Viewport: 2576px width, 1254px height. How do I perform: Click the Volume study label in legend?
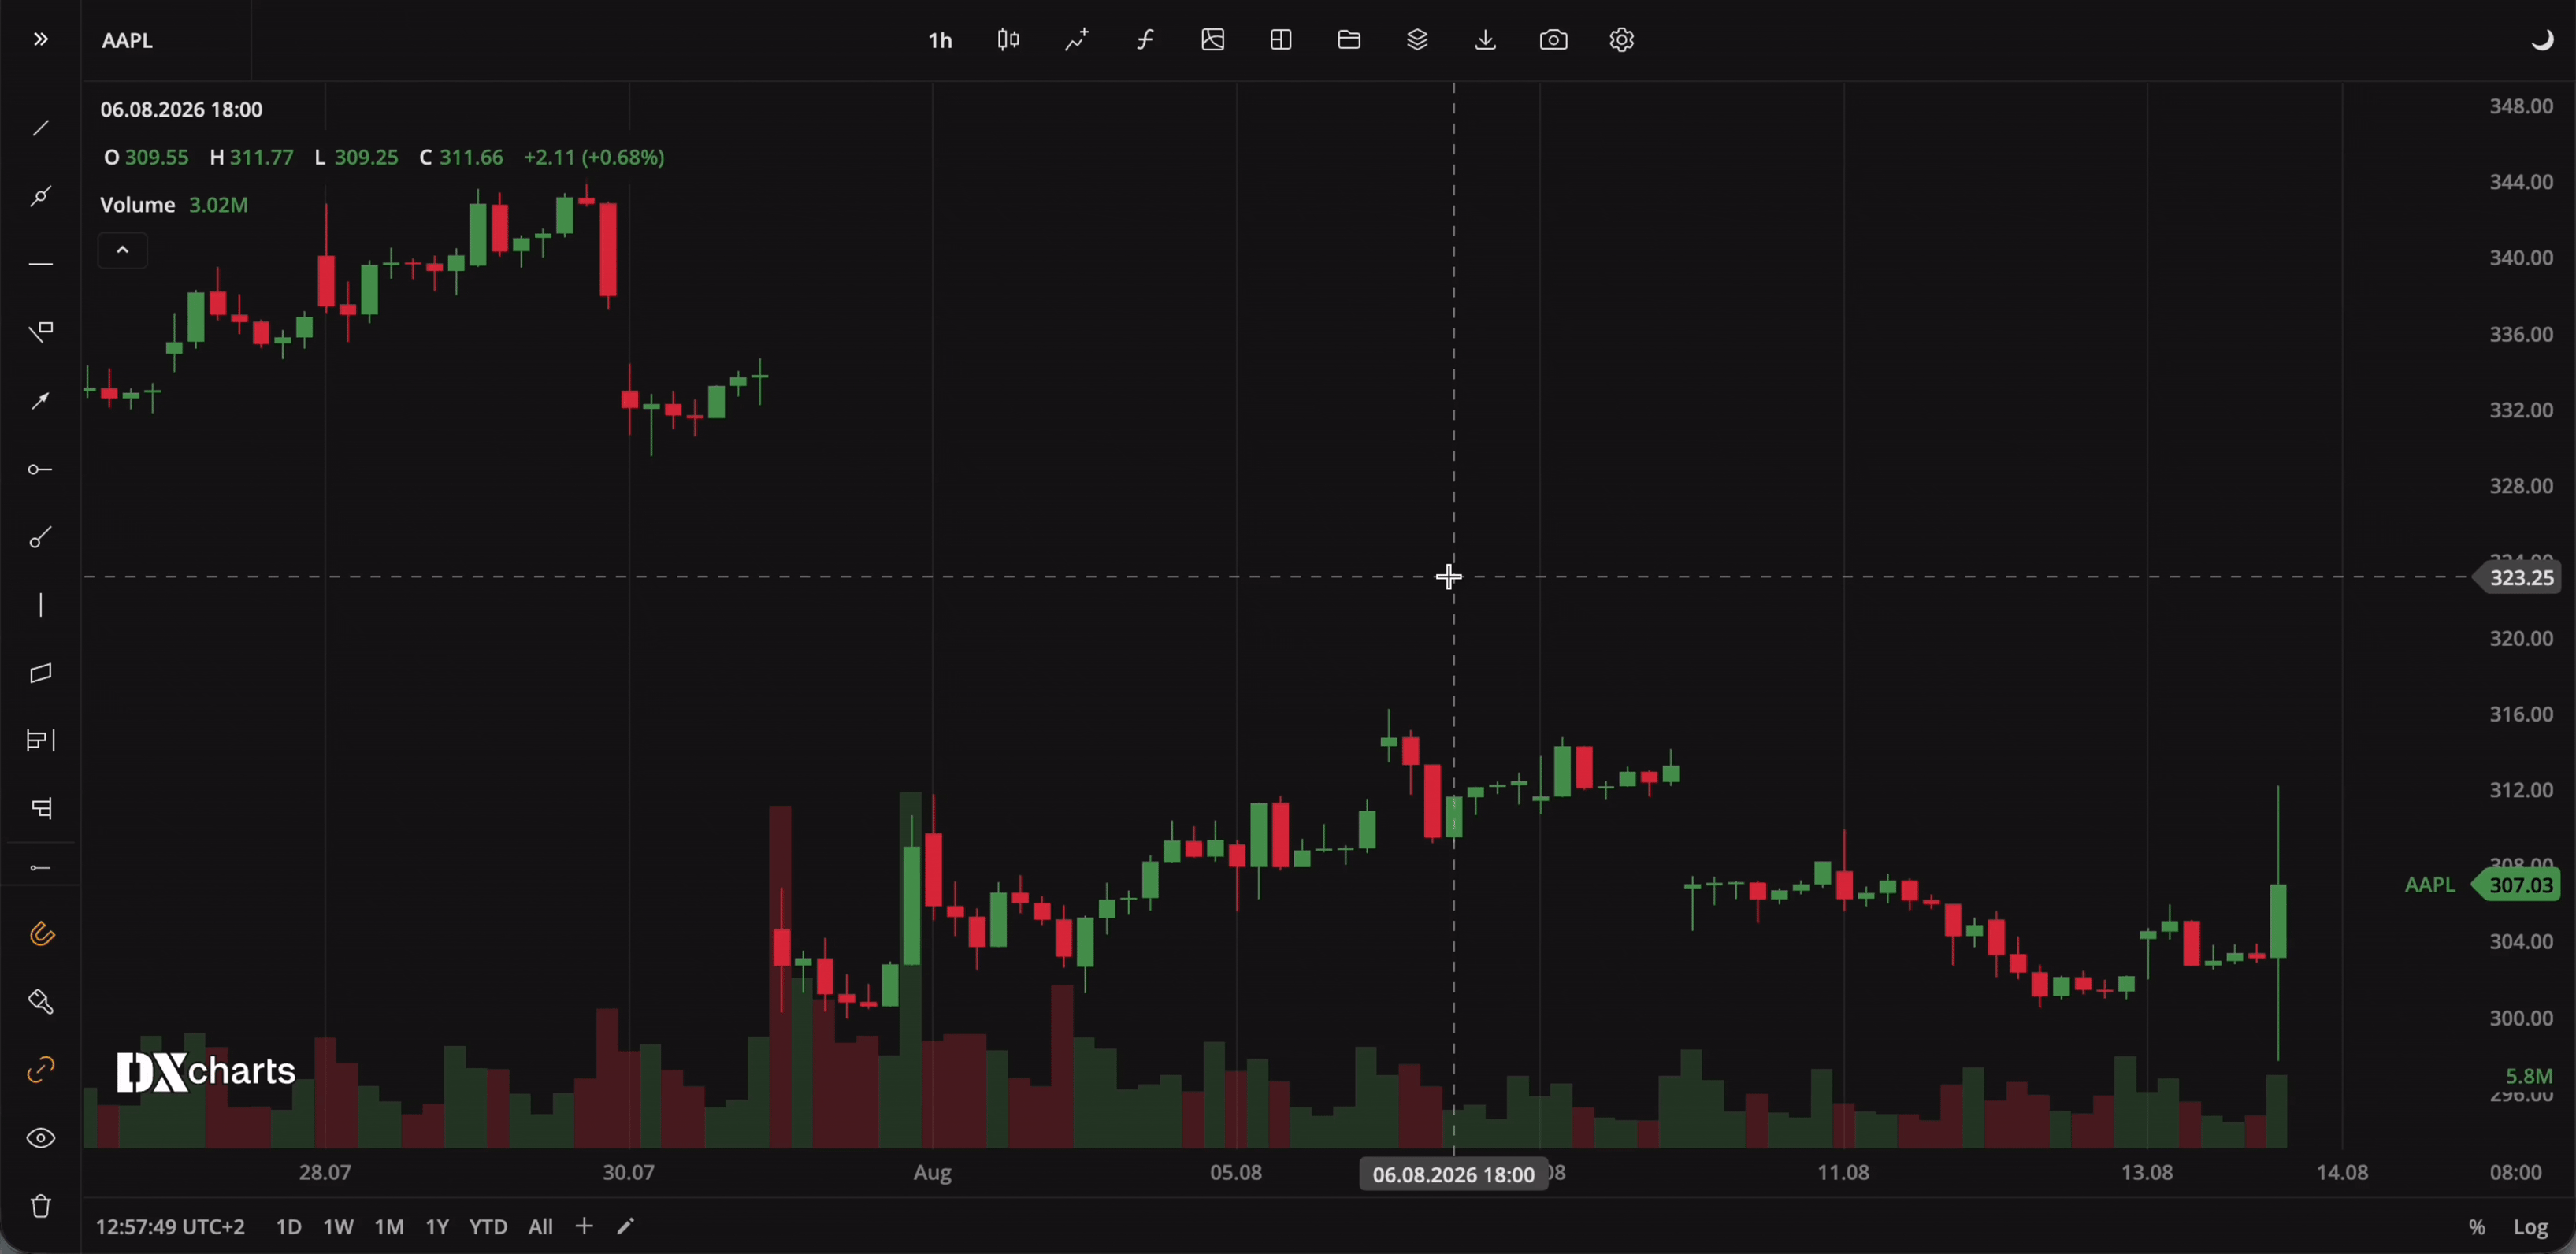138,205
